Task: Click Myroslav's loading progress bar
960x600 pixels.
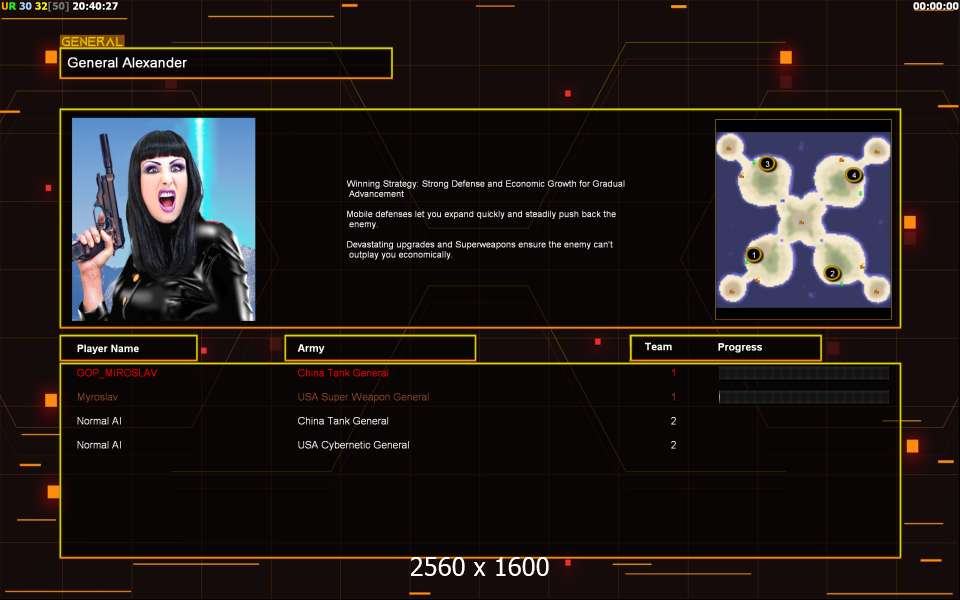Action: click(804, 397)
